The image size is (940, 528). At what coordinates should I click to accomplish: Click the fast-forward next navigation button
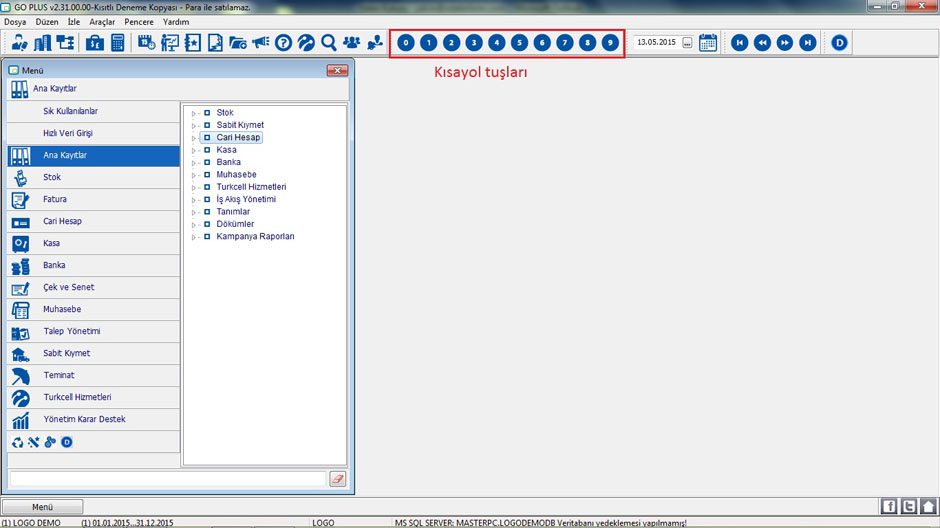pos(785,43)
